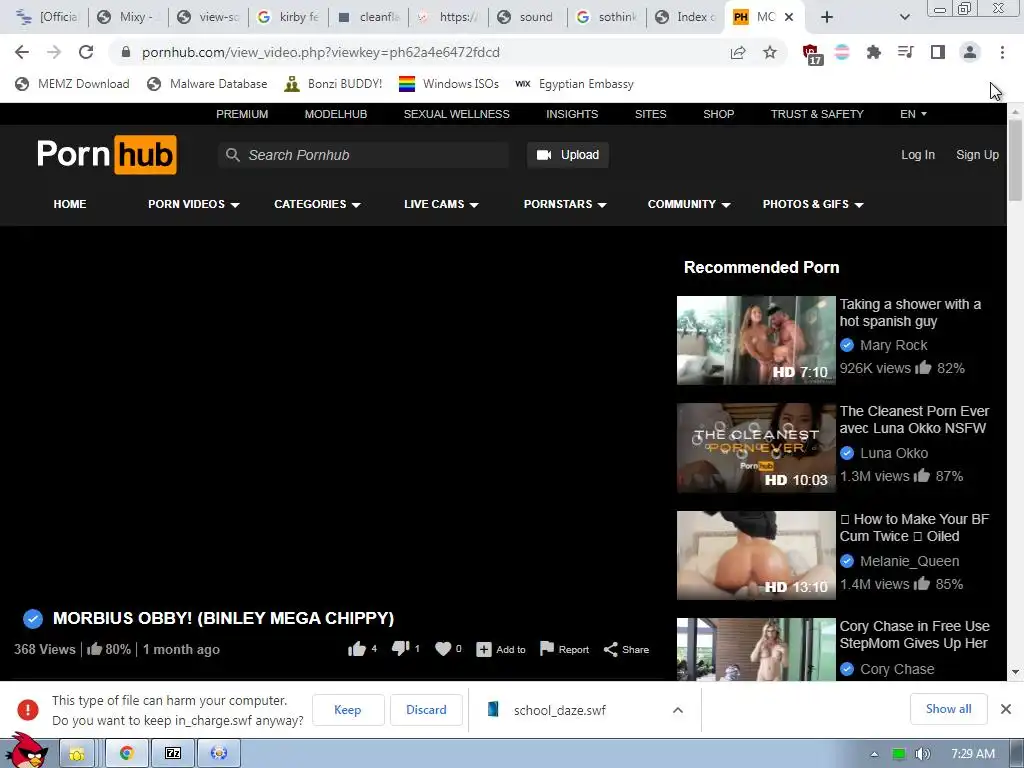
Task: Click the volume speaker tray icon
Action: (x=922, y=754)
